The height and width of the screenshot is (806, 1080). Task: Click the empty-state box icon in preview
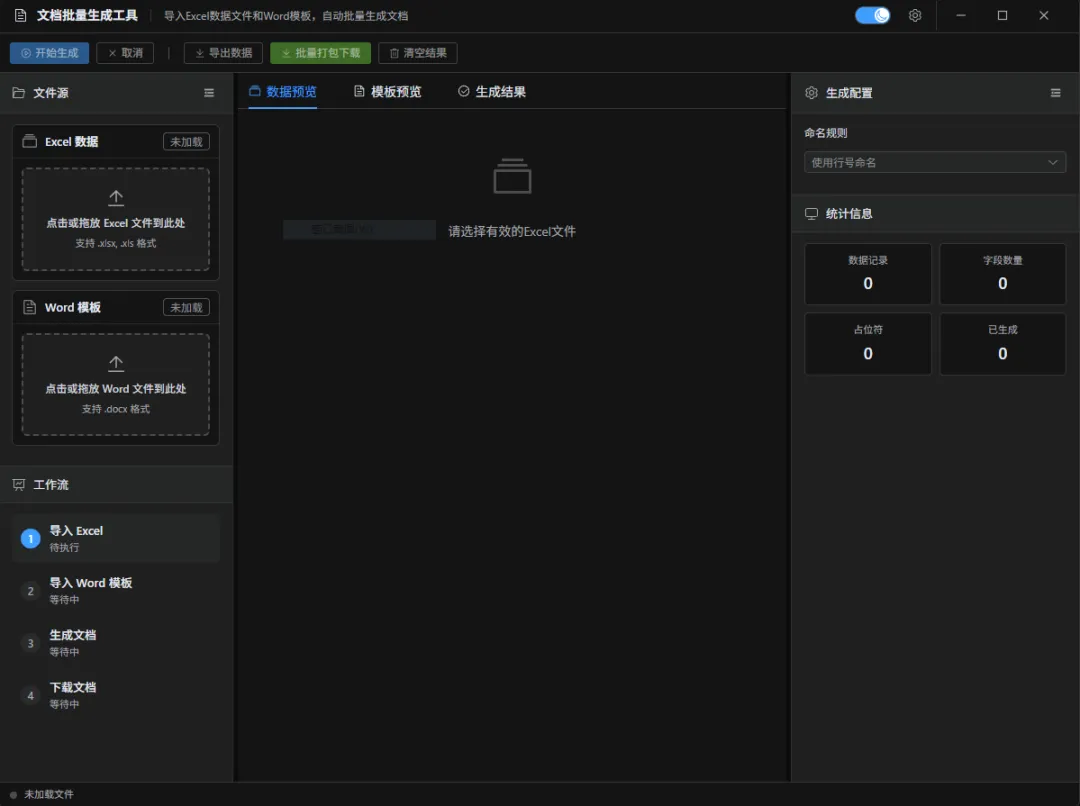click(x=512, y=176)
